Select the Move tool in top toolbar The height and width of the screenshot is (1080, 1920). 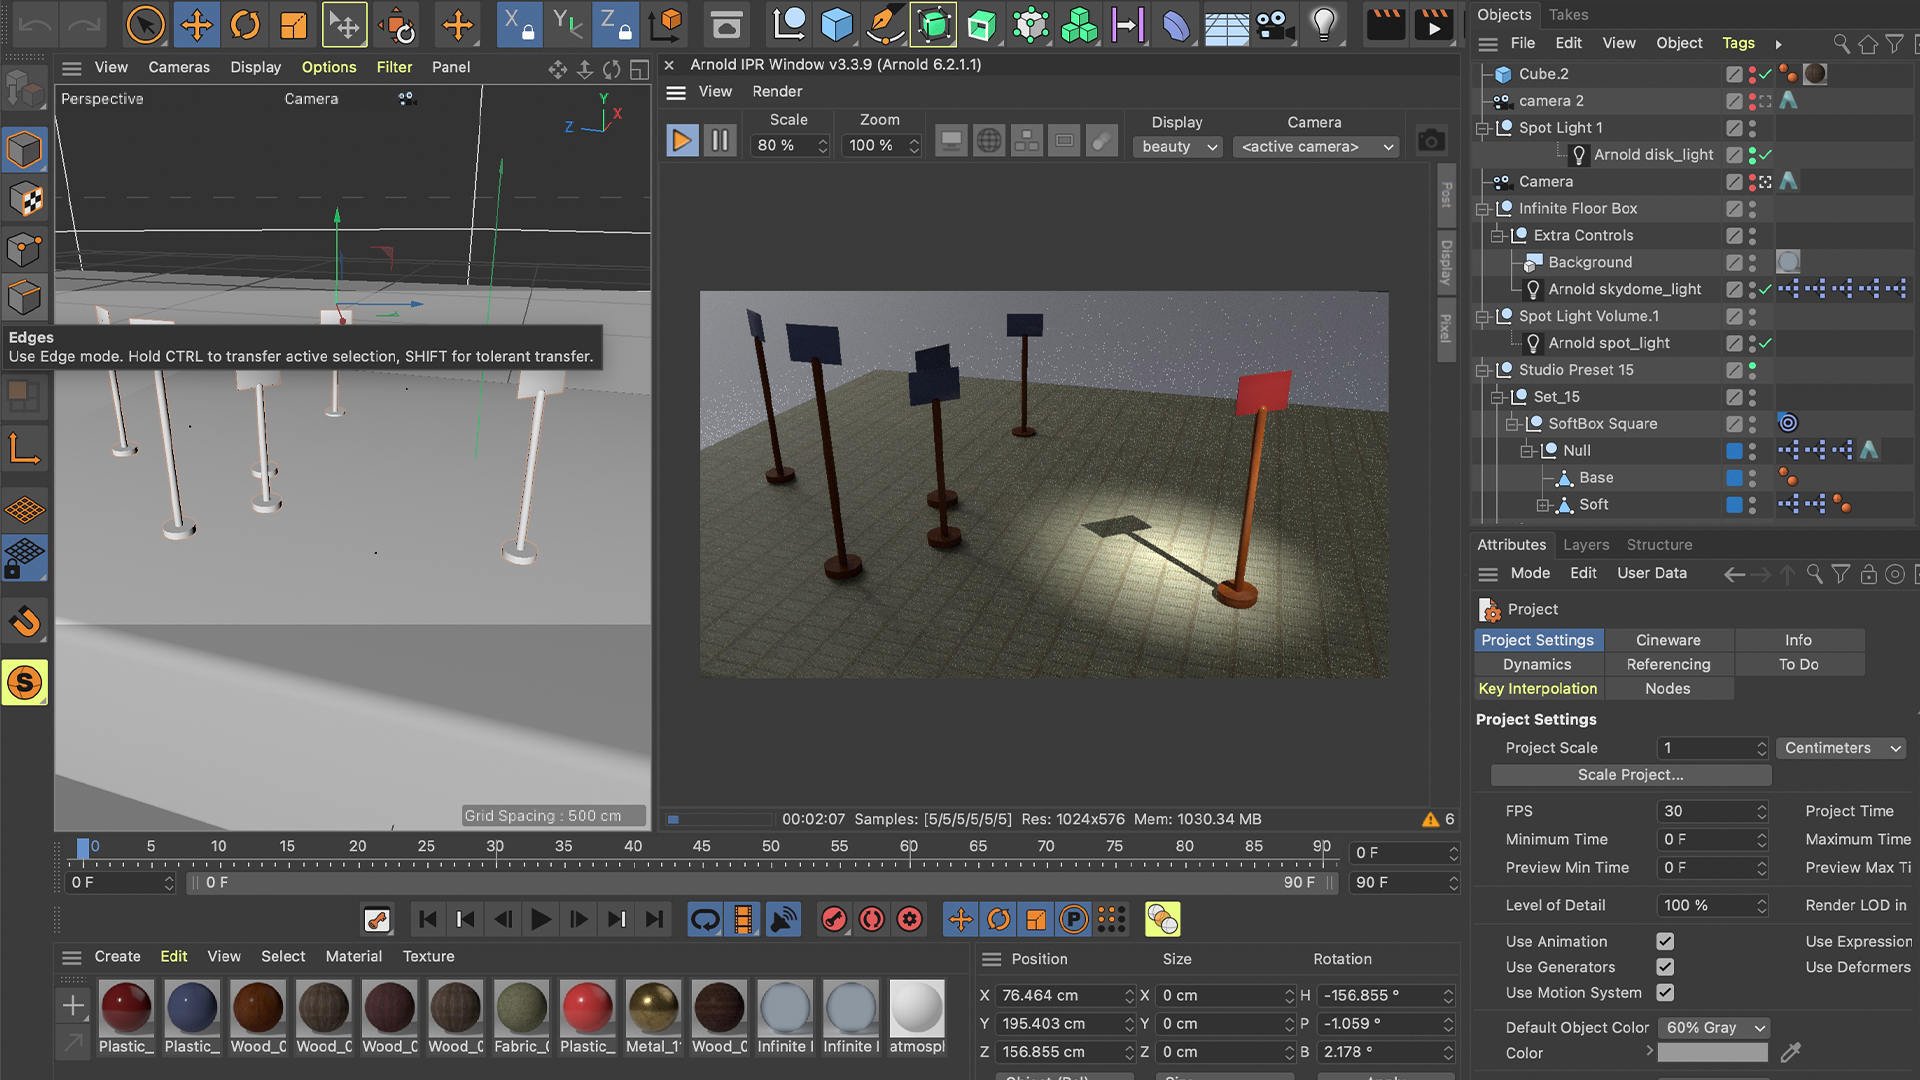pos(196,25)
